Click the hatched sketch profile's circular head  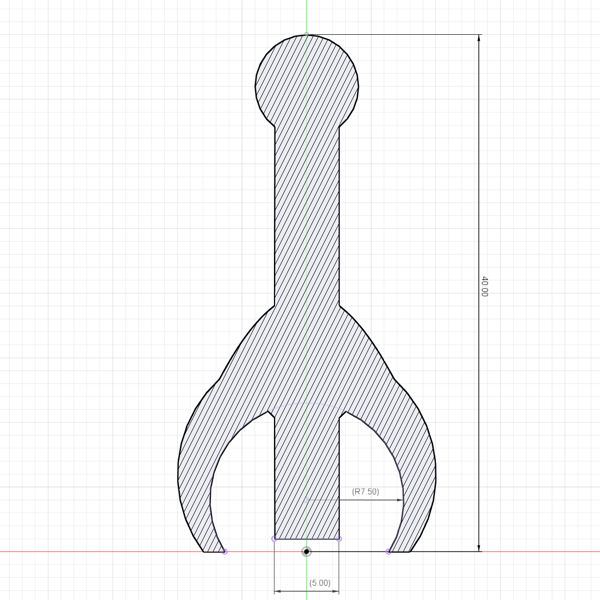click(307, 86)
